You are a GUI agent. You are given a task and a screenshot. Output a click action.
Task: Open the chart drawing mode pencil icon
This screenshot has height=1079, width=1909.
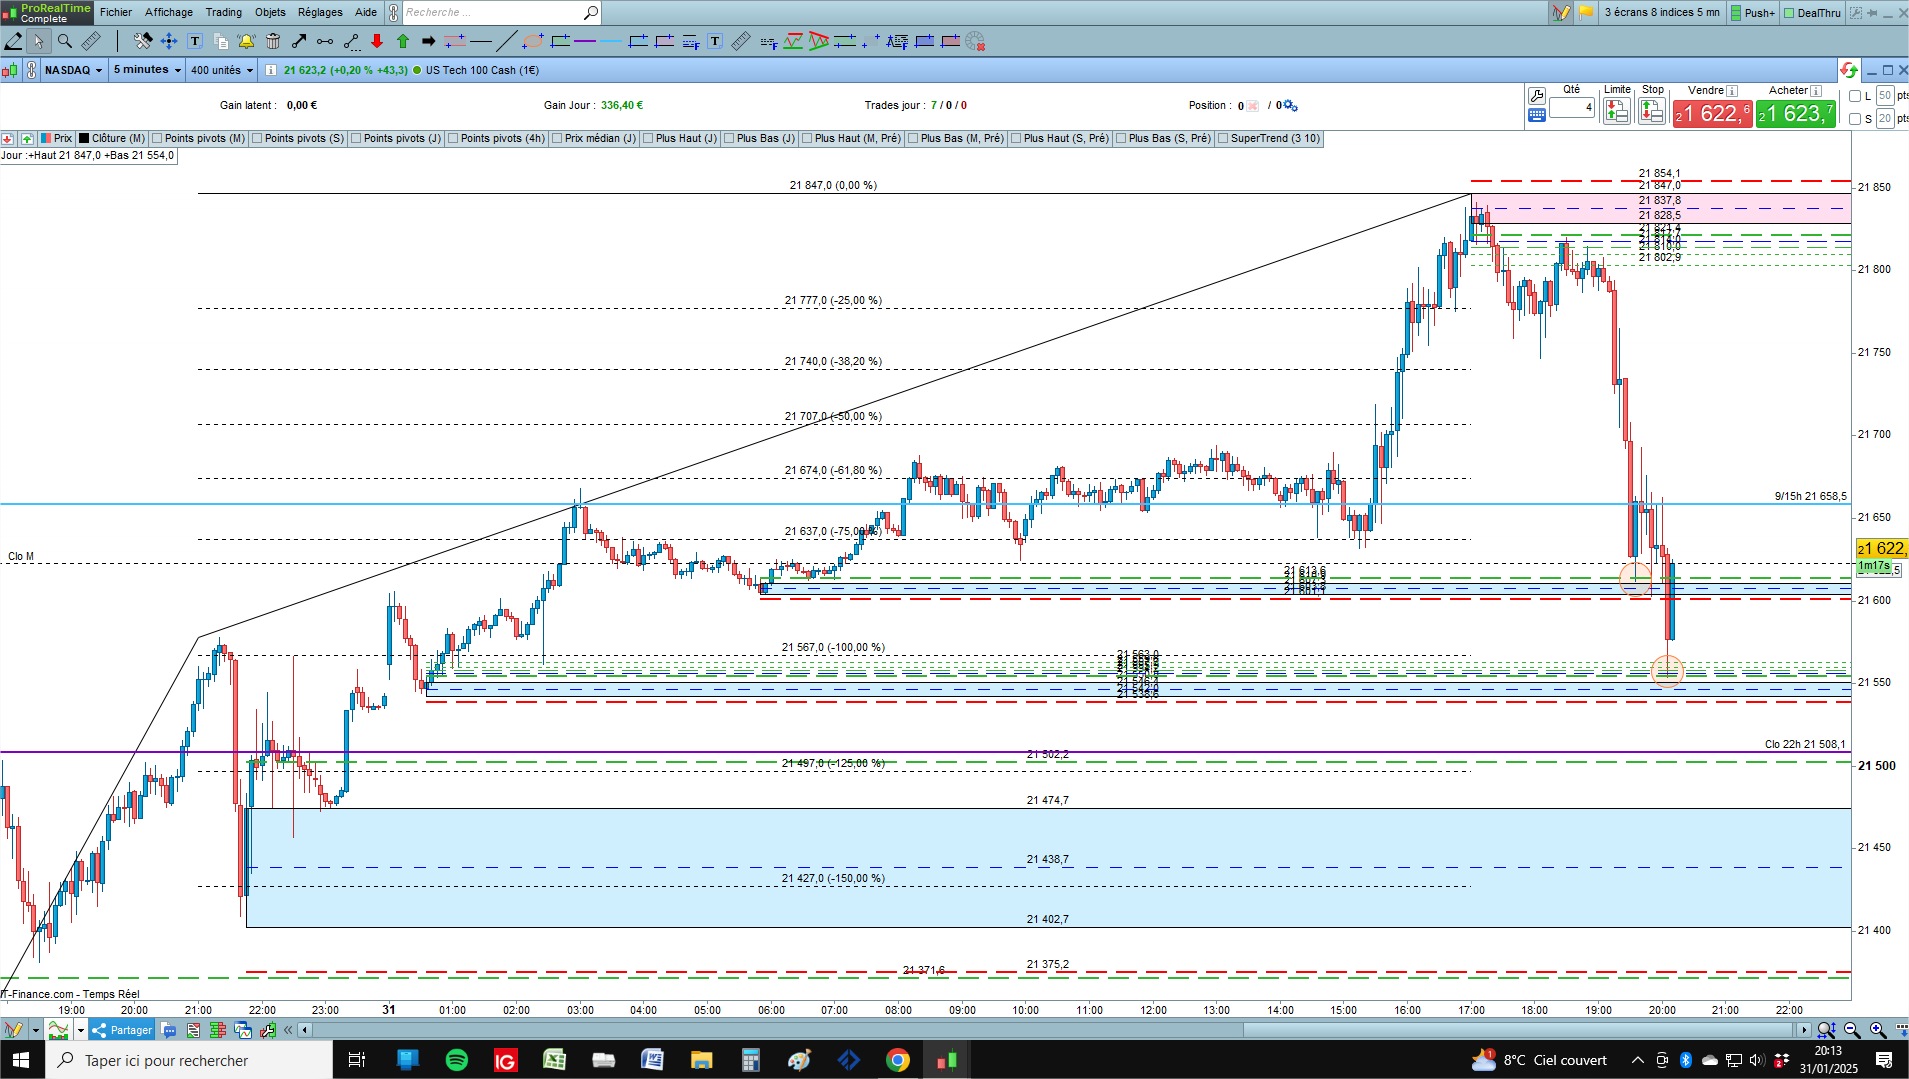click(x=1560, y=13)
